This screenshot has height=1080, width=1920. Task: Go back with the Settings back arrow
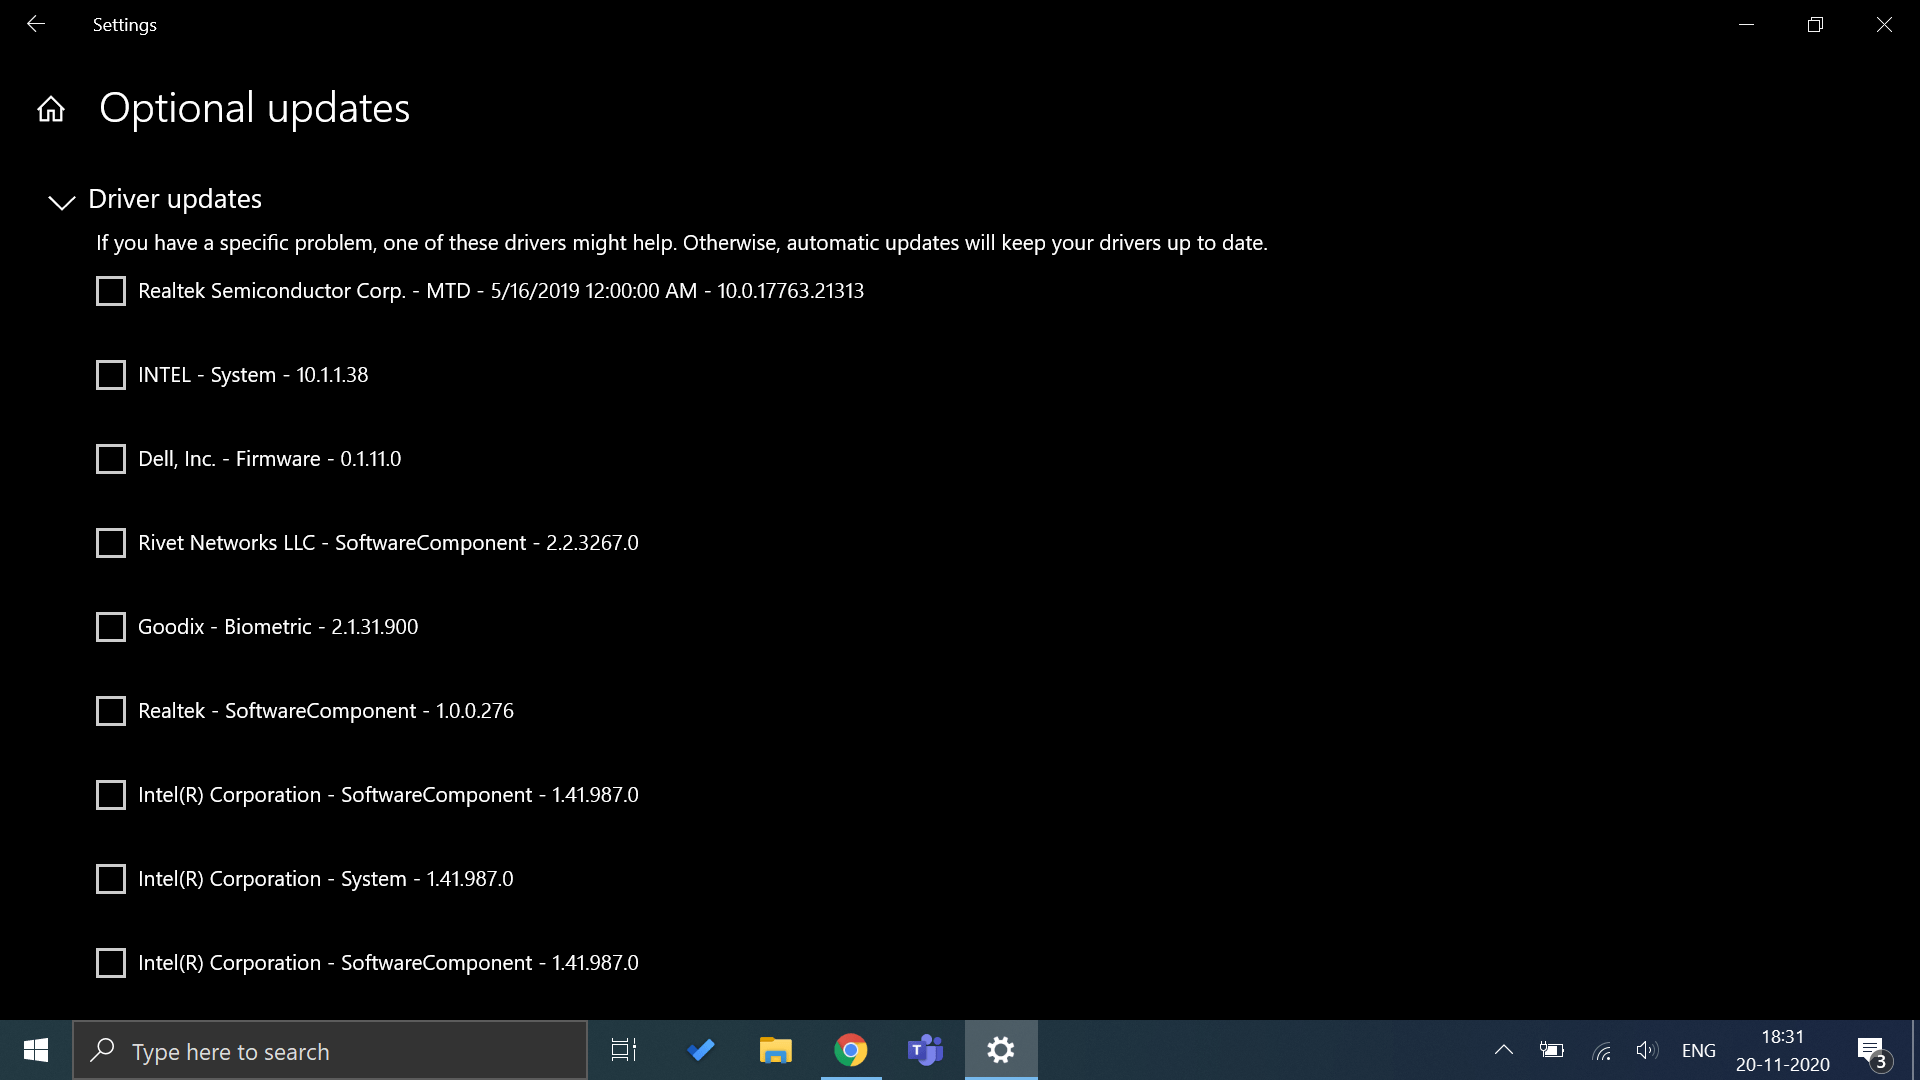coord(36,24)
